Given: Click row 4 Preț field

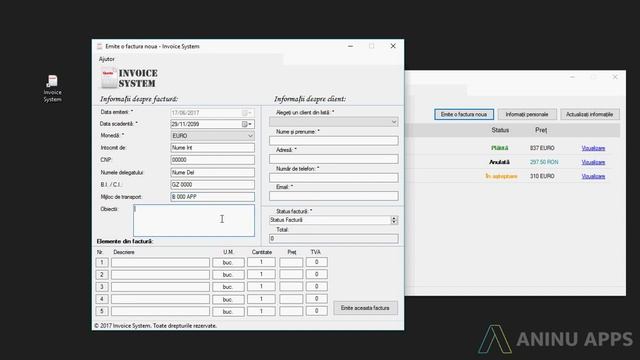Looking at the screenshot, I should click(291, 299).
